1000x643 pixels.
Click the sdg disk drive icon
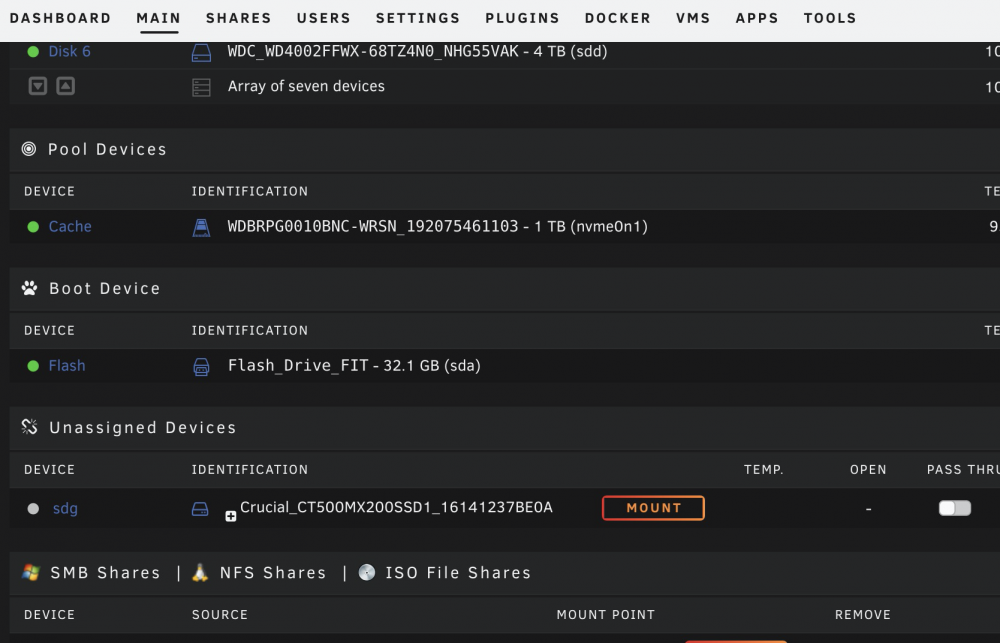pos(200,508)
